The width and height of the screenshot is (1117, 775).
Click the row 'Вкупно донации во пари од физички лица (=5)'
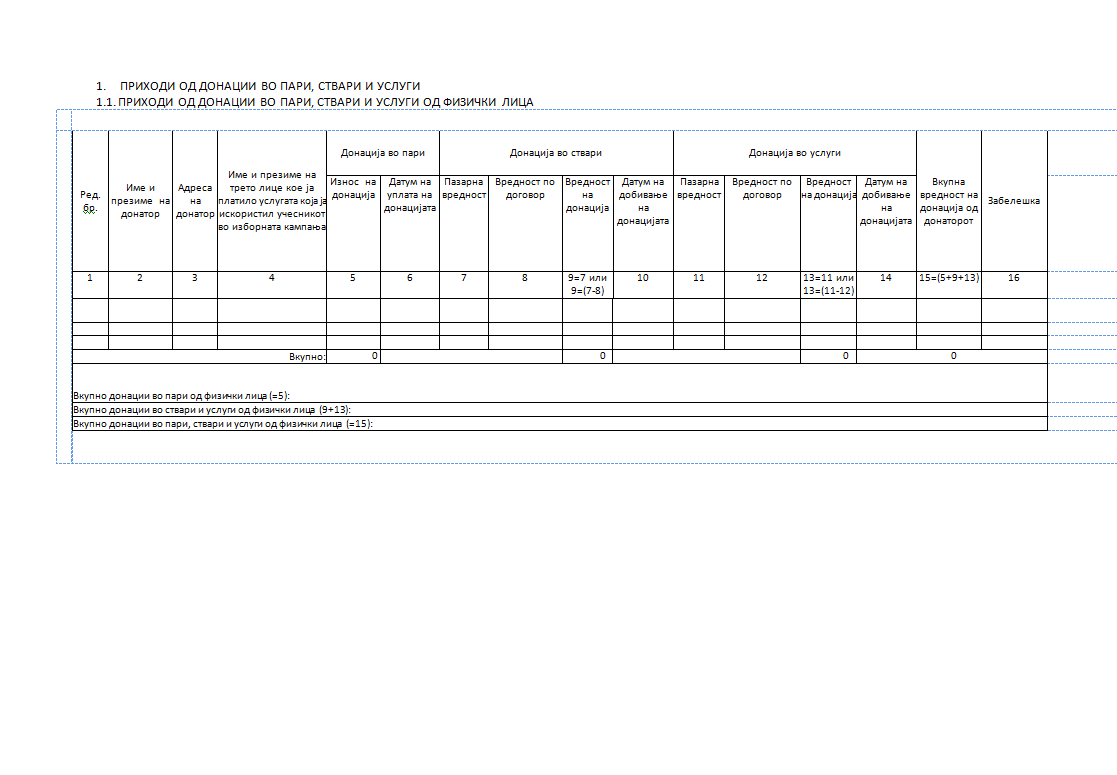click(181, 396)
